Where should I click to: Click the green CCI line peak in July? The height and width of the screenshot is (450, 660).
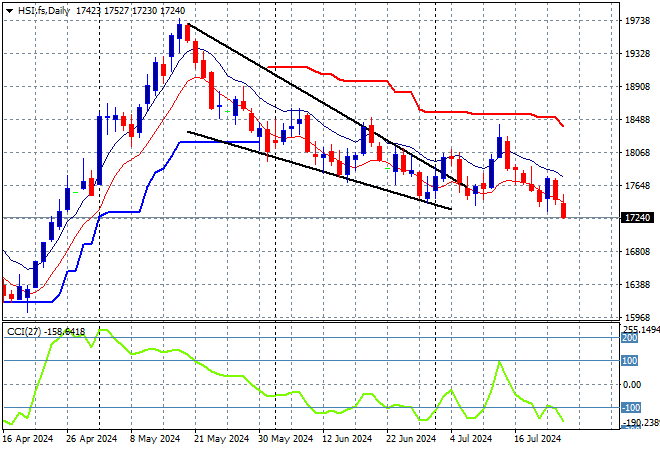click(500, 362)
